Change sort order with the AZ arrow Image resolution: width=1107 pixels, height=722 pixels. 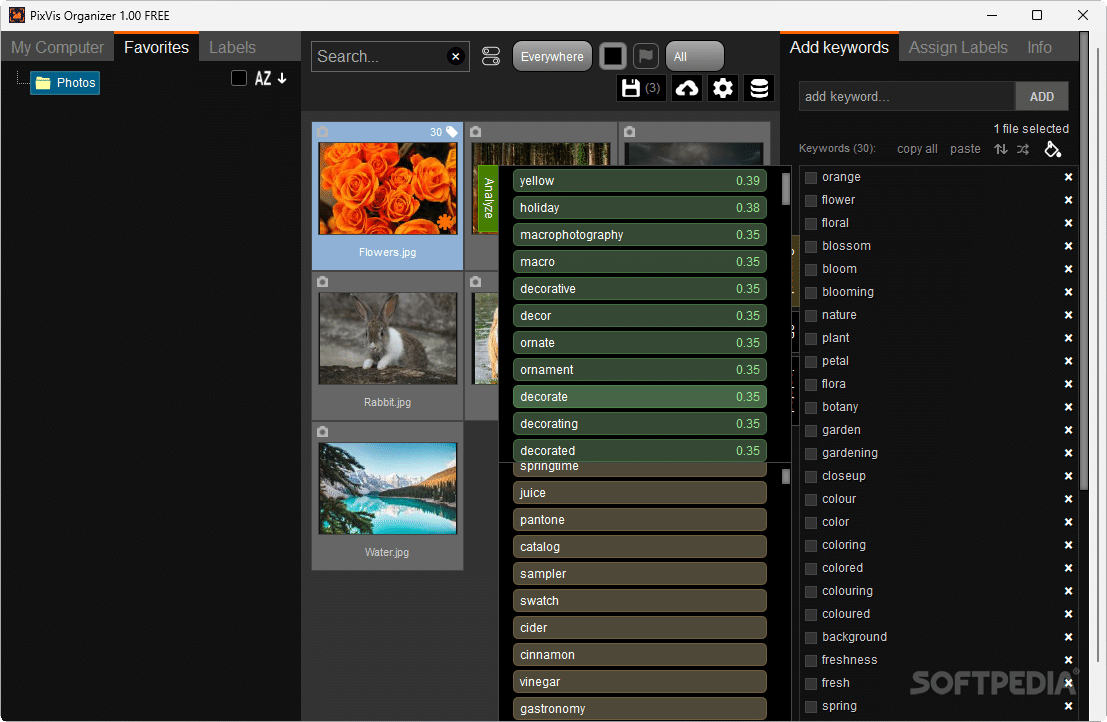pos(277,78)
